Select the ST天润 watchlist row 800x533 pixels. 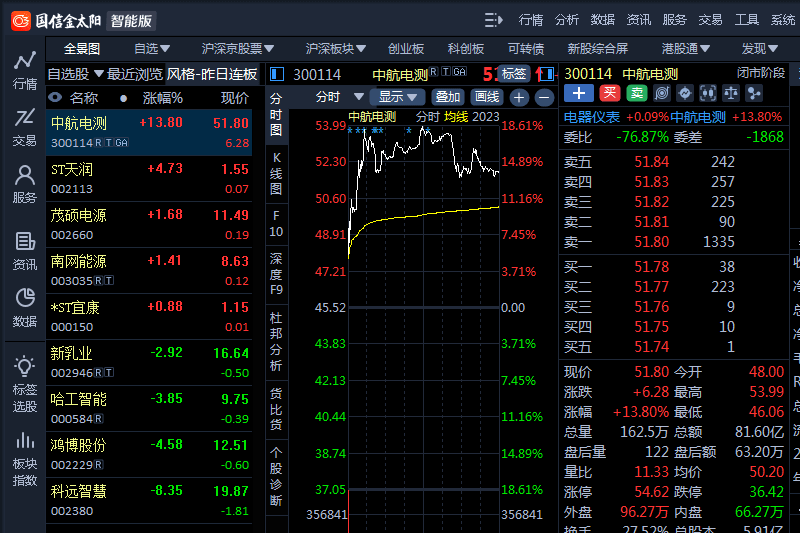[149, 179]
